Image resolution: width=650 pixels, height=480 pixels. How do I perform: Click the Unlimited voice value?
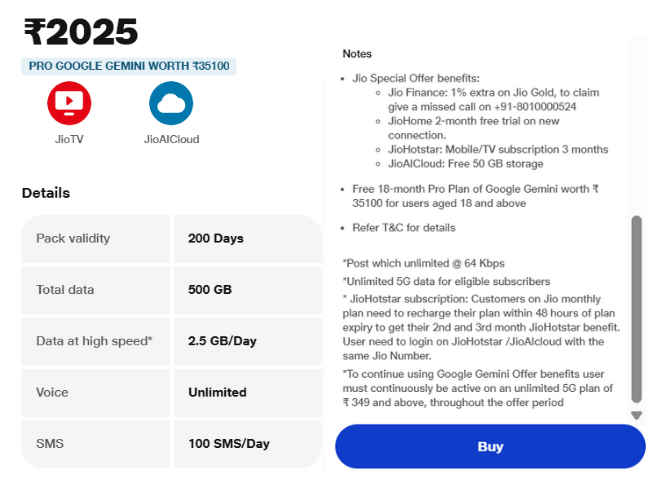[217, 392]
